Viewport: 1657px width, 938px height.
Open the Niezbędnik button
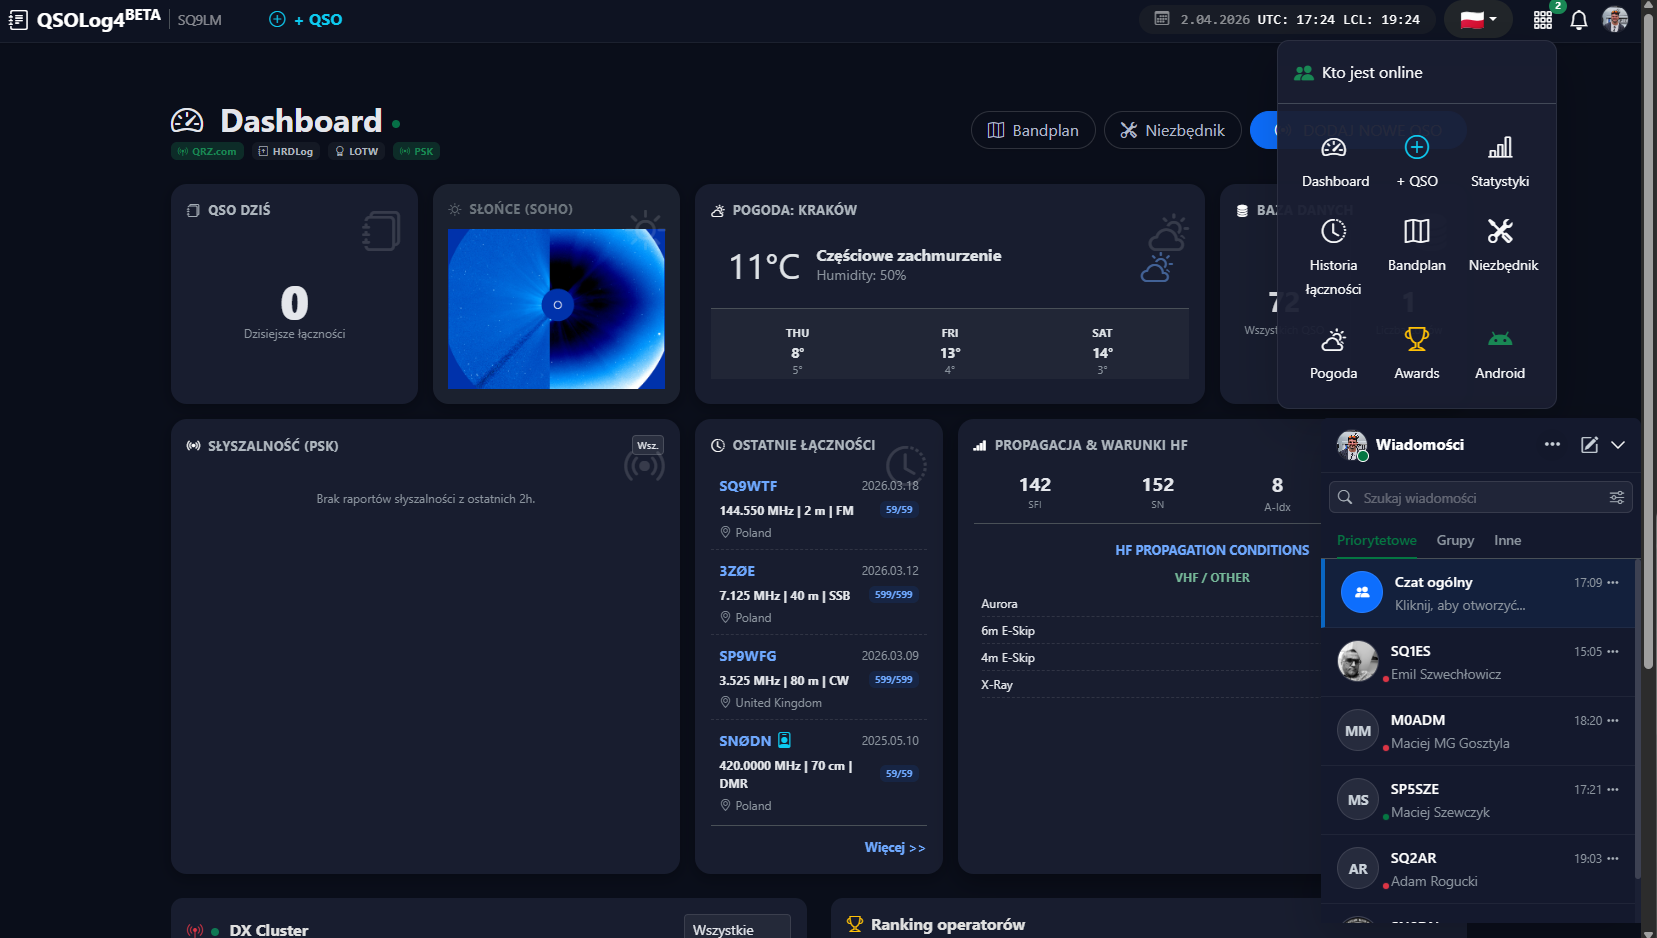click(x=1172, y=130)
